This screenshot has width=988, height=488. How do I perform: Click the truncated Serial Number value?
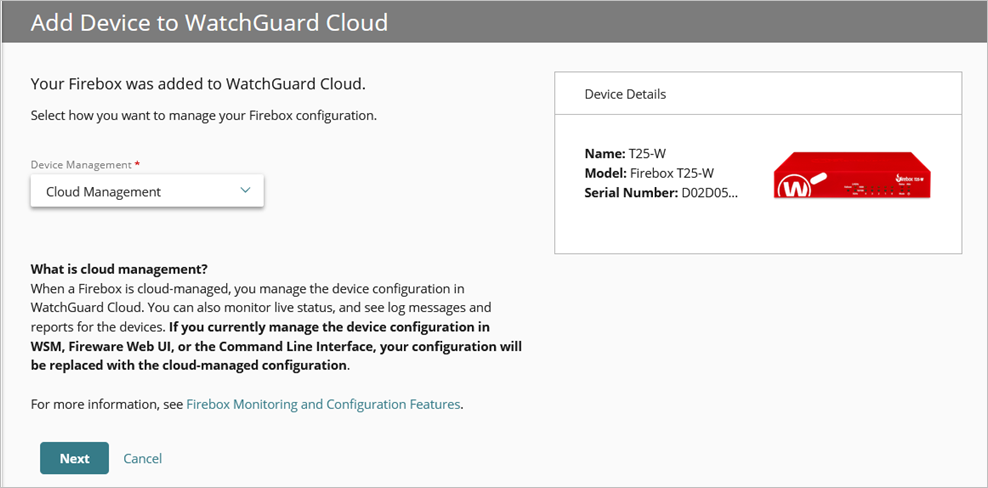tap(709, 192)
